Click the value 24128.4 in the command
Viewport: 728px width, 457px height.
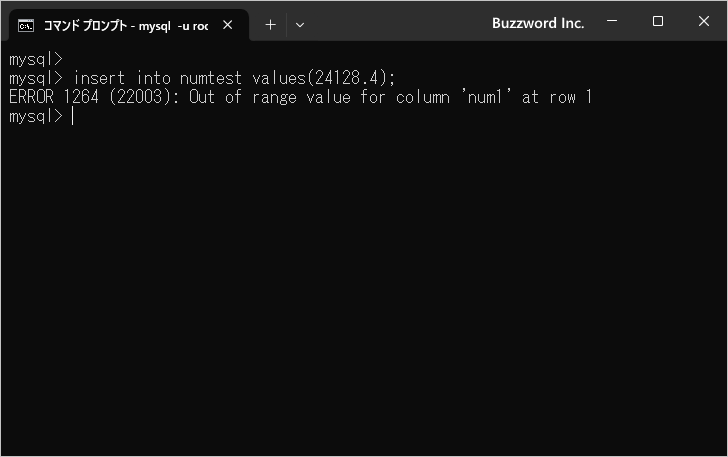(x=346, y=78)
